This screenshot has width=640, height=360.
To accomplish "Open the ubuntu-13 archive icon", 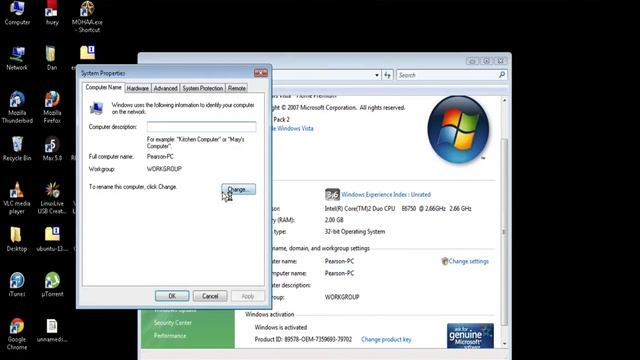I will [52, 239].
